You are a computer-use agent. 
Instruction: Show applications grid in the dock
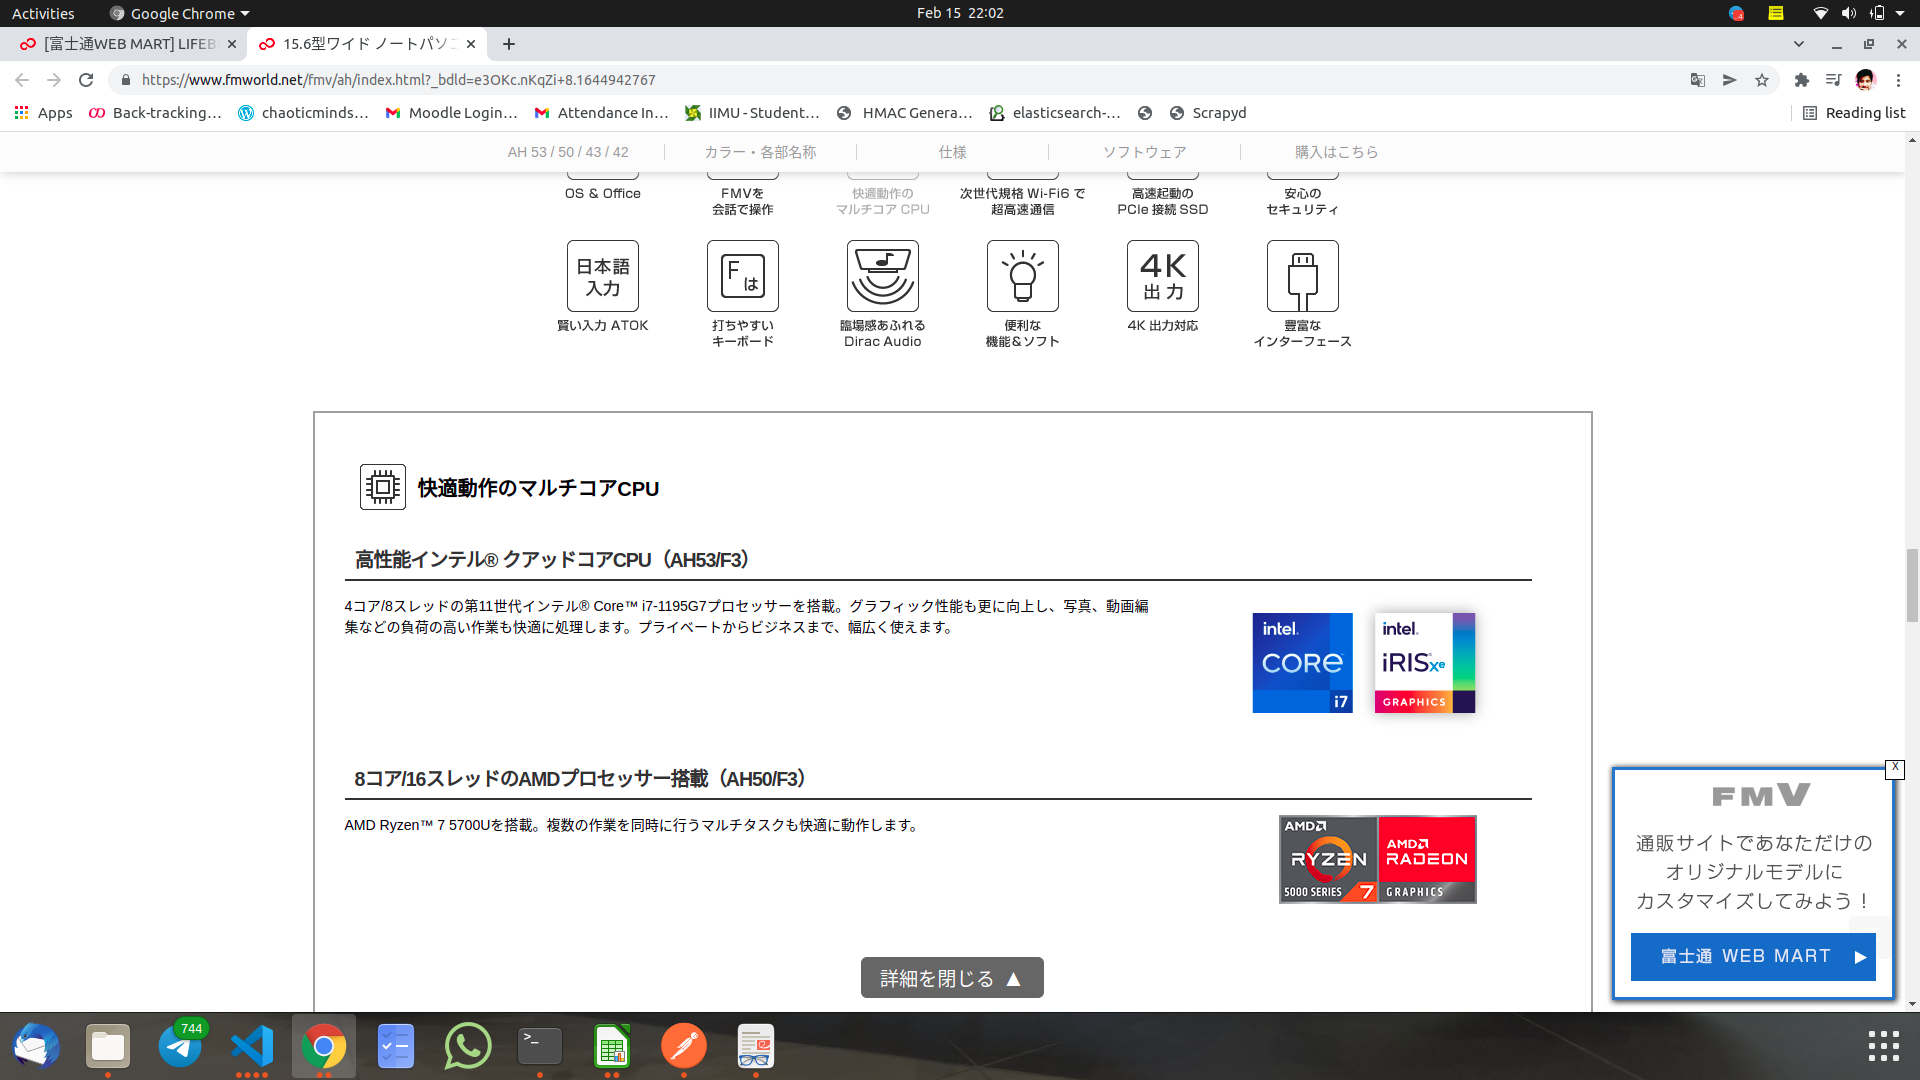[x=1884, y=1046]
